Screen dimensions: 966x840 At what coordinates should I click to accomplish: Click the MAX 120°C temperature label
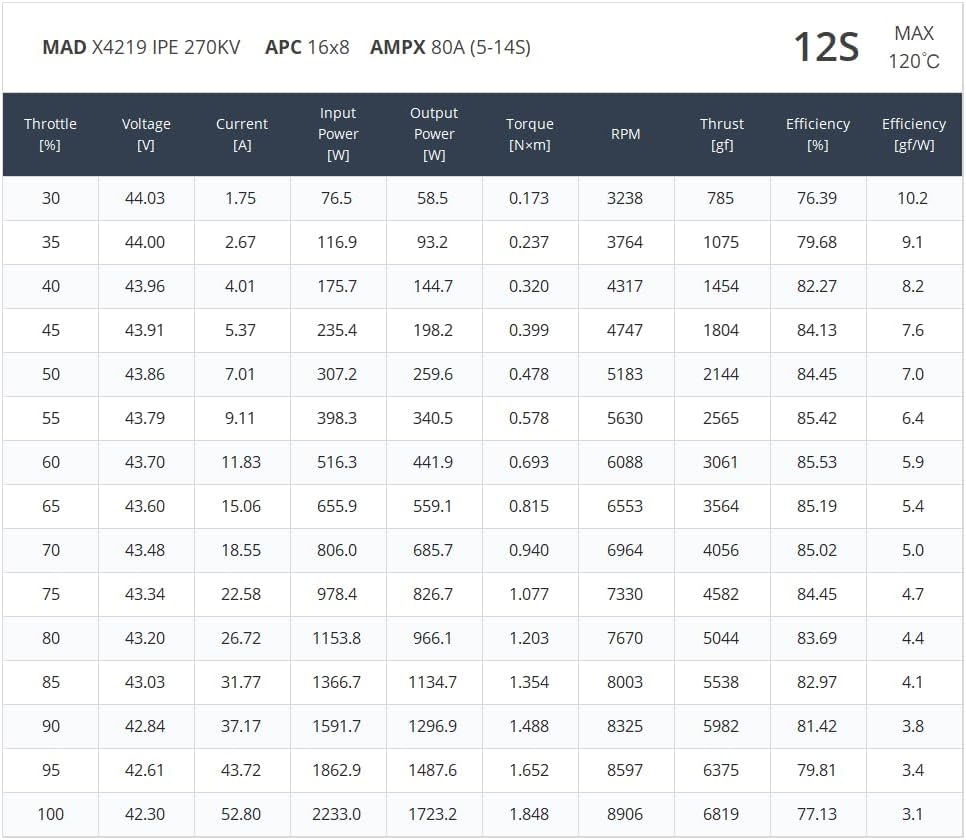click(x=914, y=47)
